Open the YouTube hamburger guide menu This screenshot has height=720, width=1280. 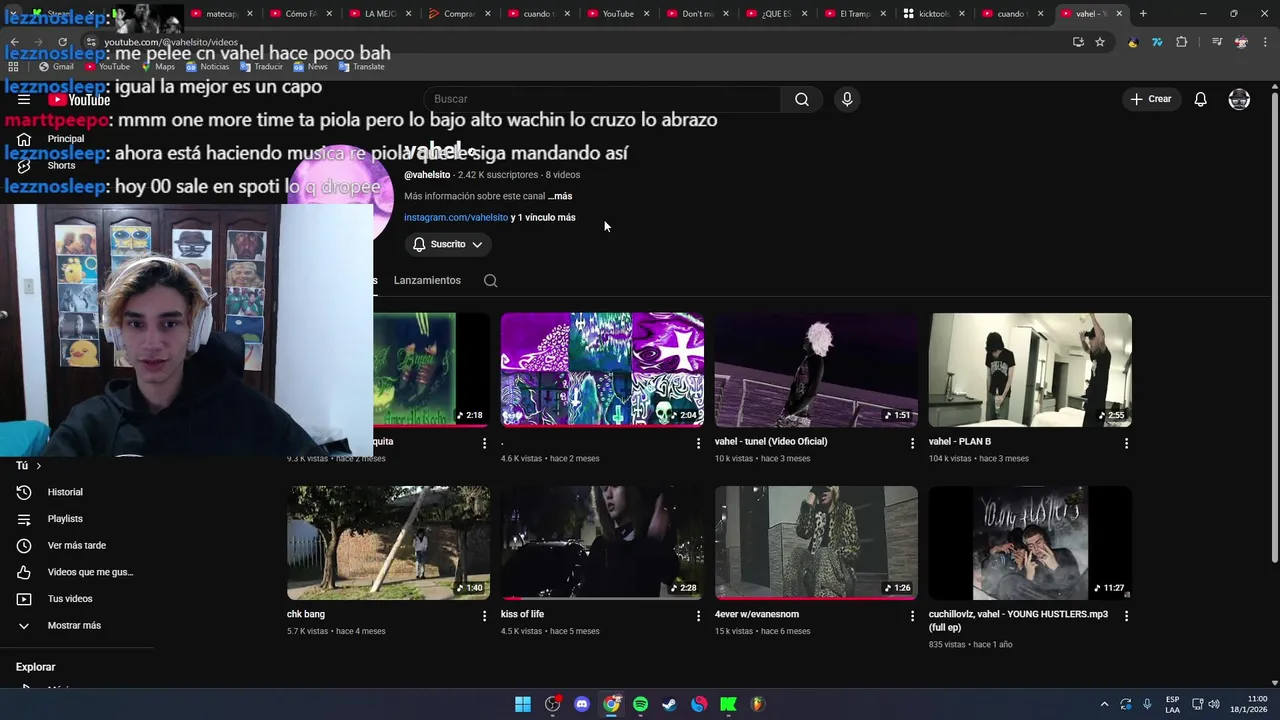[x=24, y=99]
